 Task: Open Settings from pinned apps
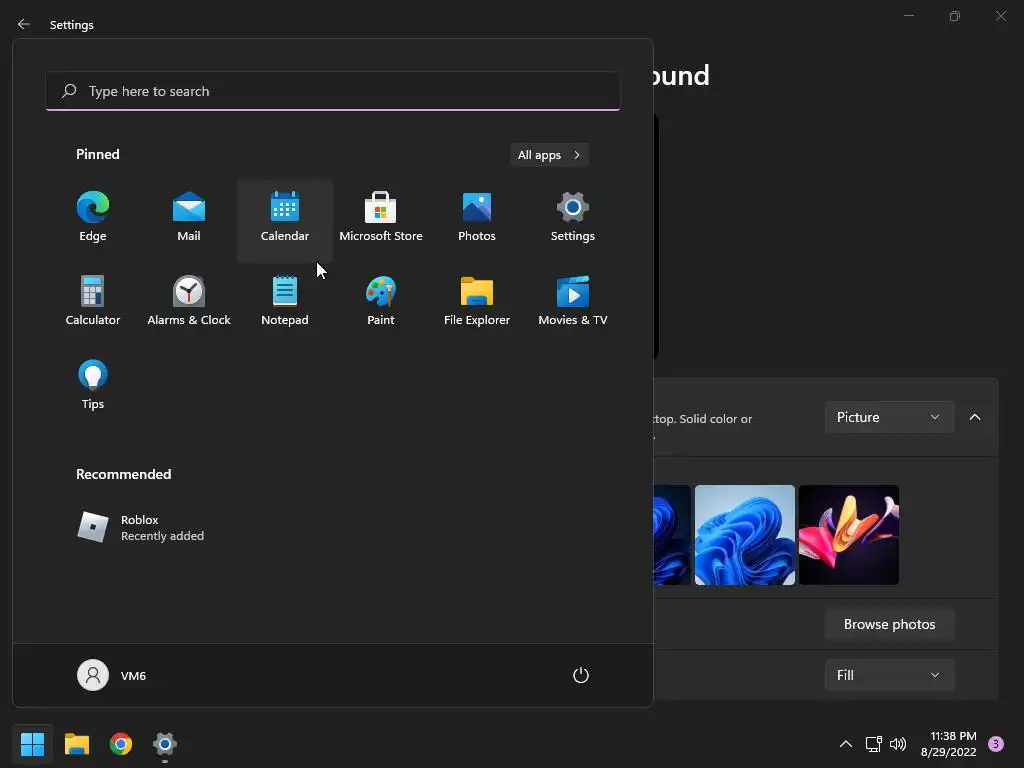(573, 217)
